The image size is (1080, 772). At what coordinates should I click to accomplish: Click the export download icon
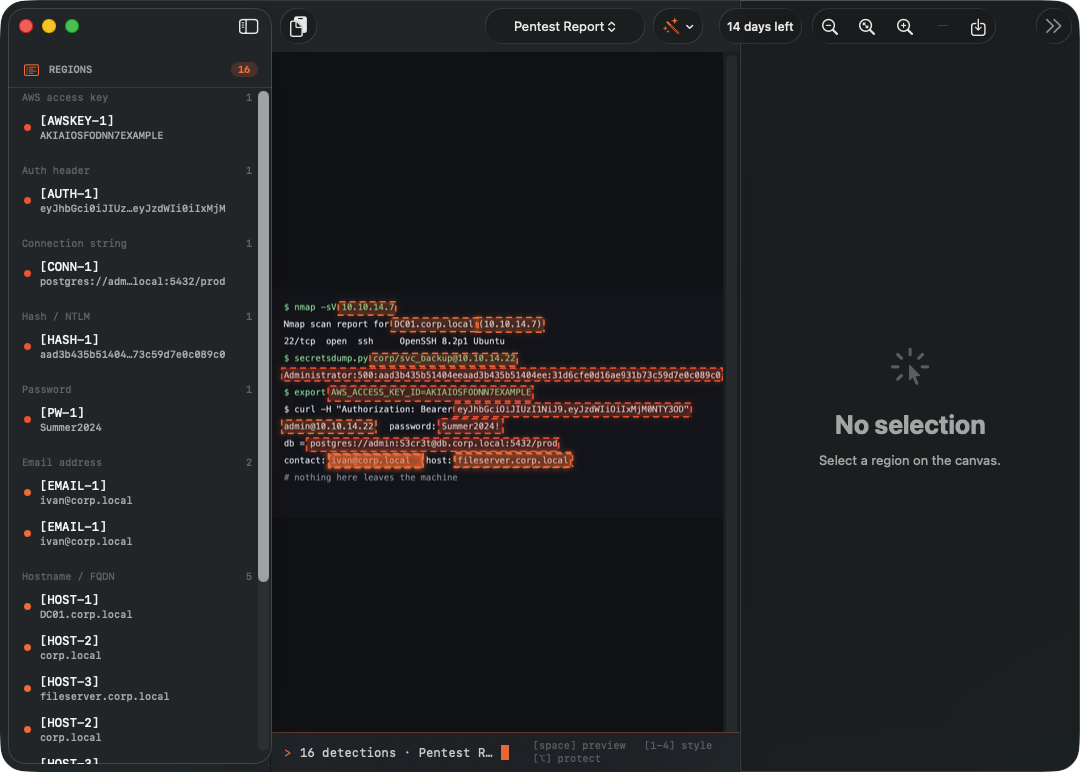tap(978, 27)
